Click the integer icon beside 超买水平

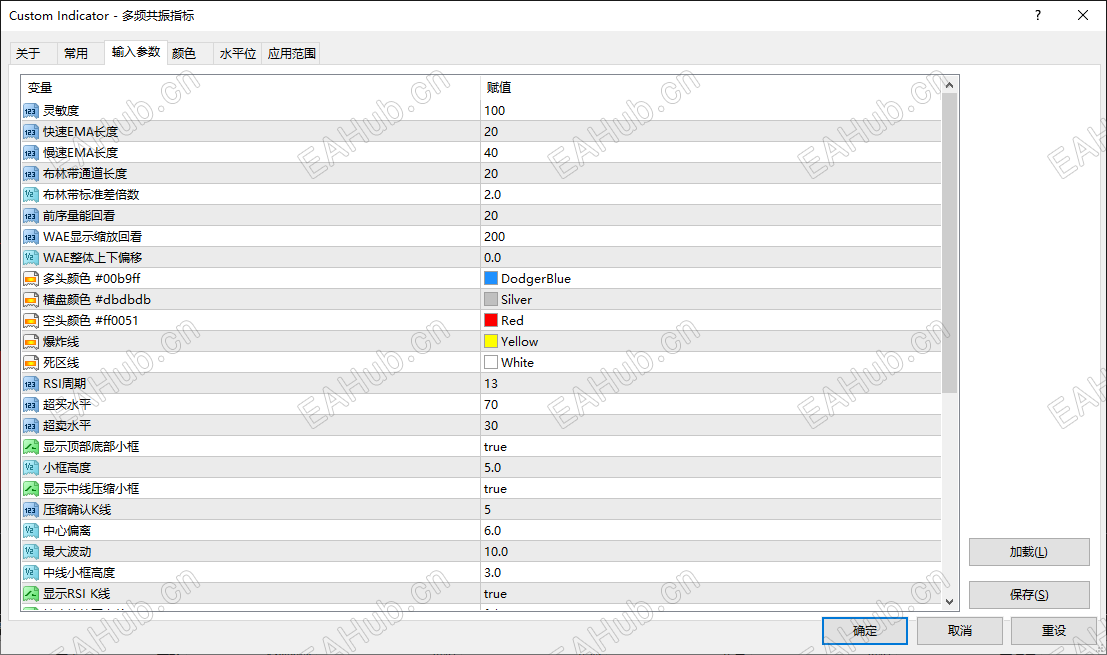[x=30, y=405]
